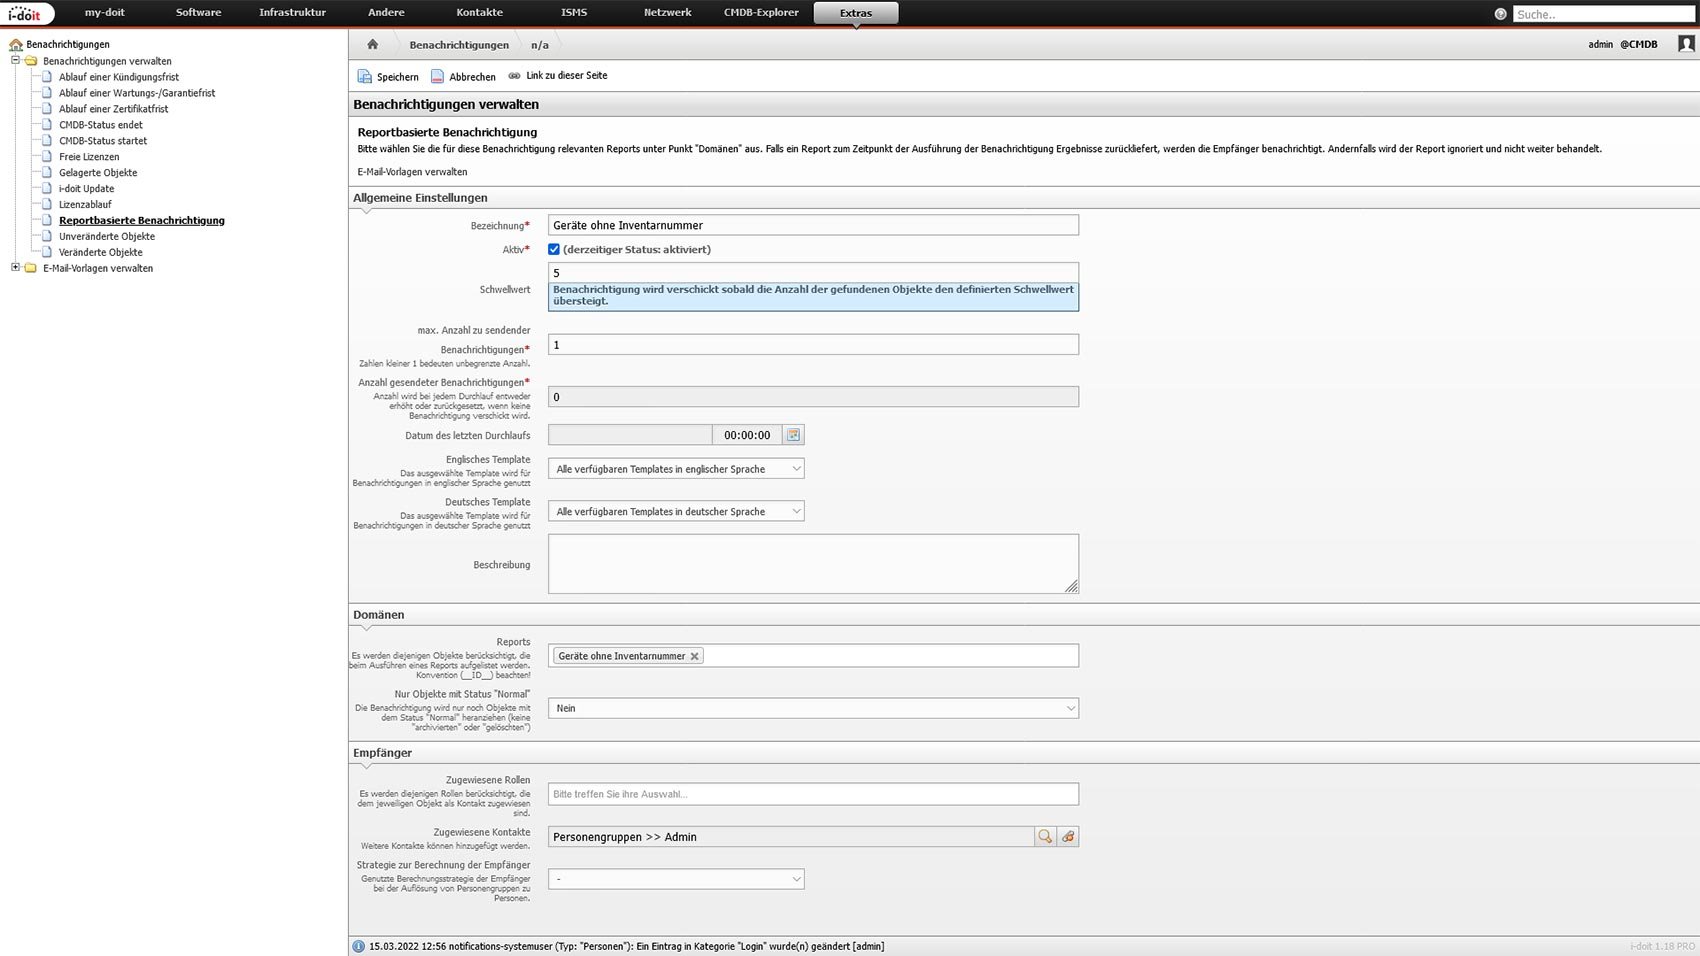
Task: Click the Bezeichnung input field
Action: coord(813,225)
